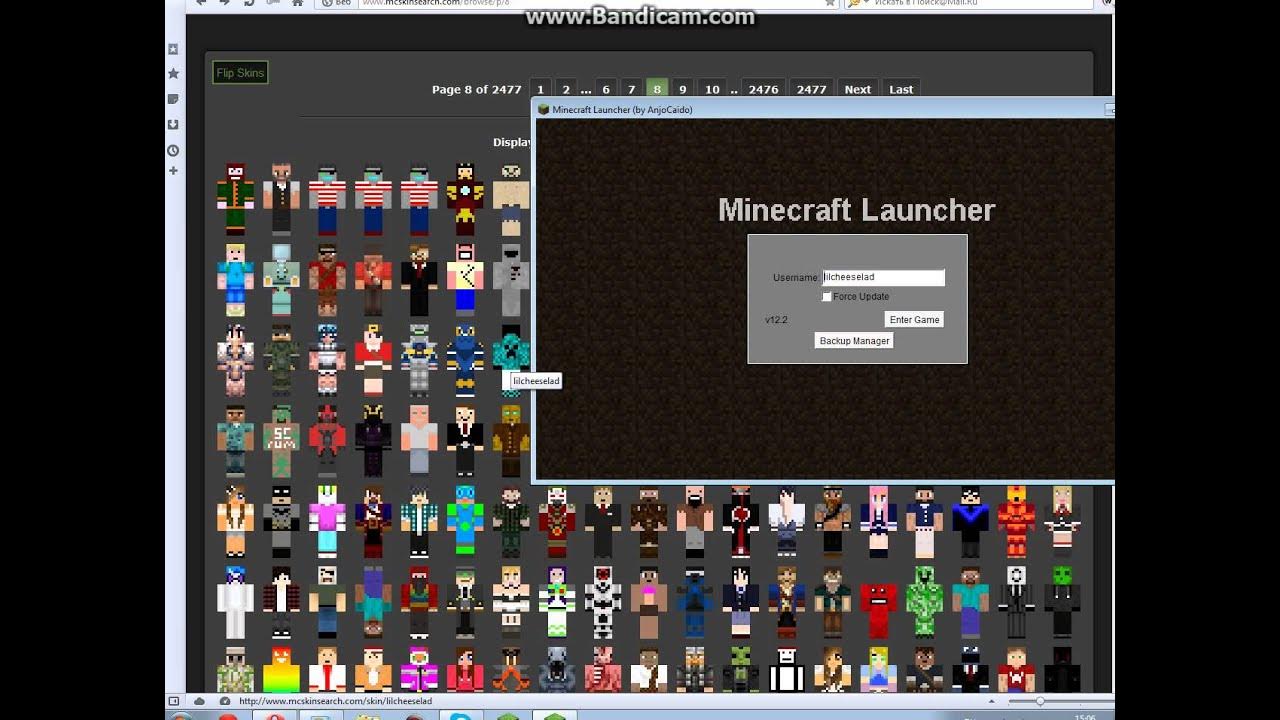Select the default Steve skin
This screenshot has width=1280, height=720.
click(970, 602)
